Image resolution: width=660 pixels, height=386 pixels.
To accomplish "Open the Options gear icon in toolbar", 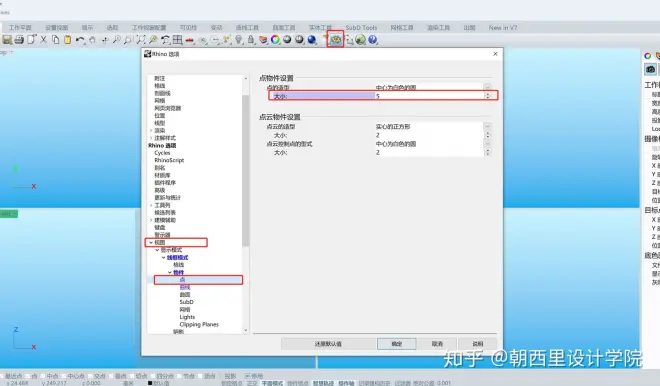I will tap(335, 40).
